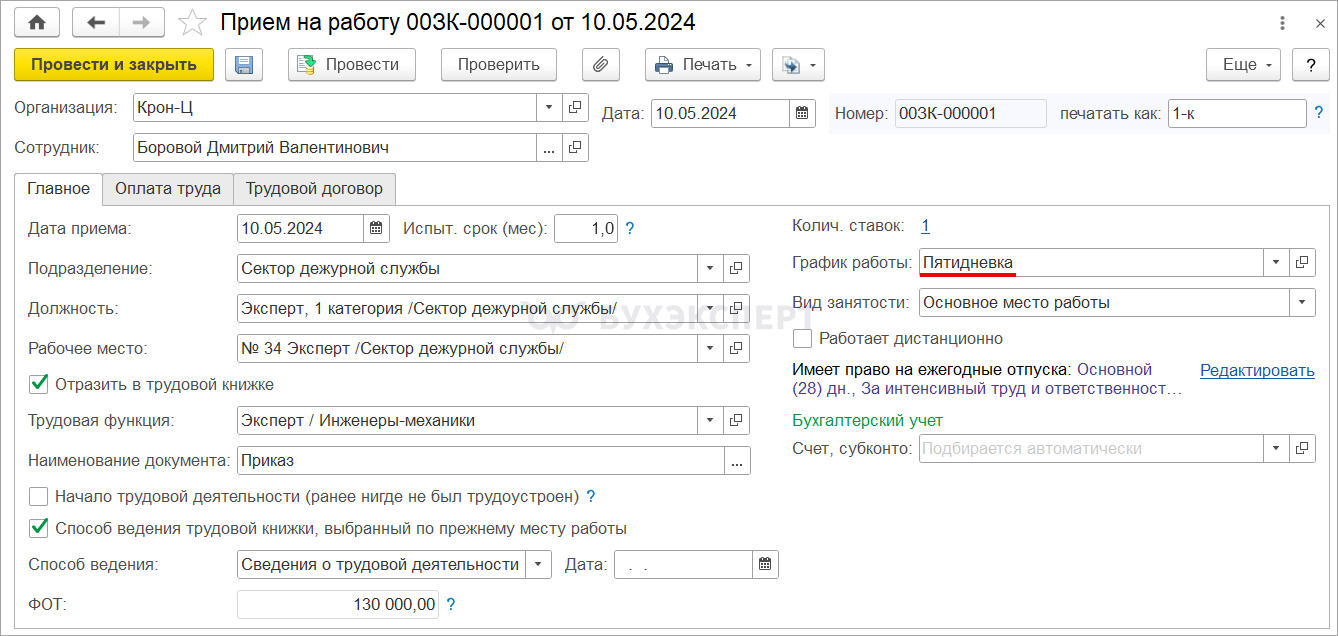1338x636 pixels.
Task: Open the Трудовой договор tab
Action: coord(314,189)
